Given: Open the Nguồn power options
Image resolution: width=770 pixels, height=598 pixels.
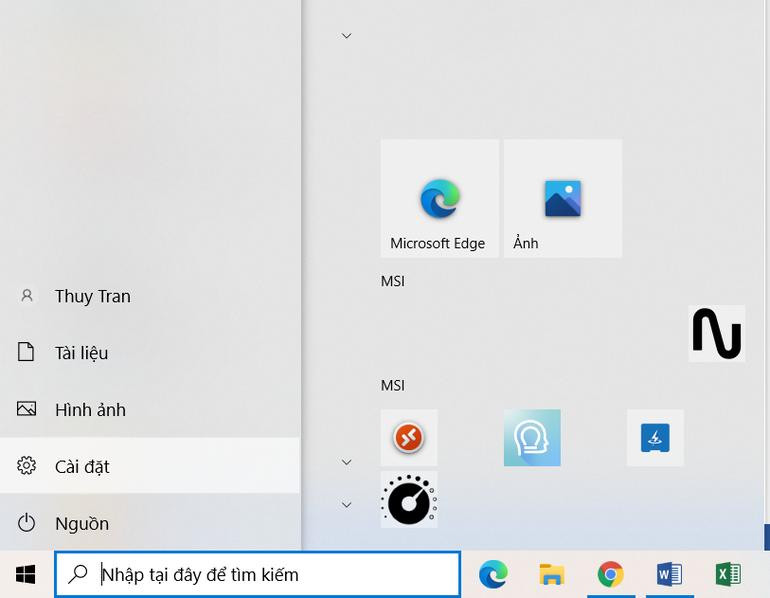Looking at the screenshot, I should coord(81,523).
